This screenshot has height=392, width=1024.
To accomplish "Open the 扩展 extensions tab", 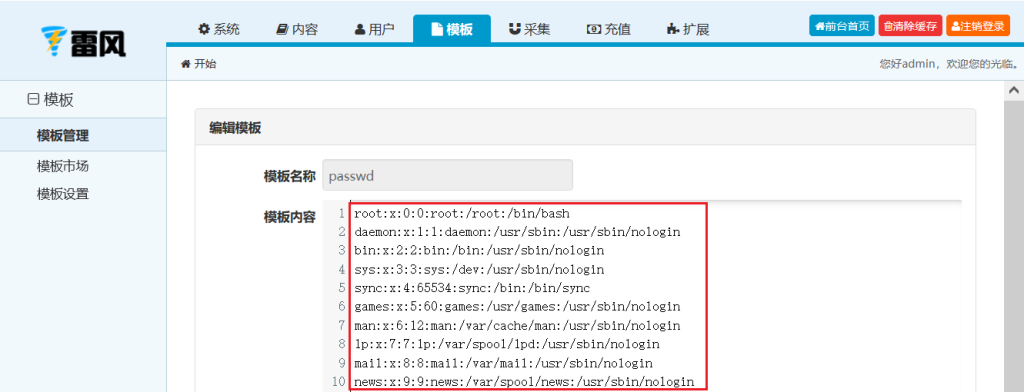I will (687, 29).
